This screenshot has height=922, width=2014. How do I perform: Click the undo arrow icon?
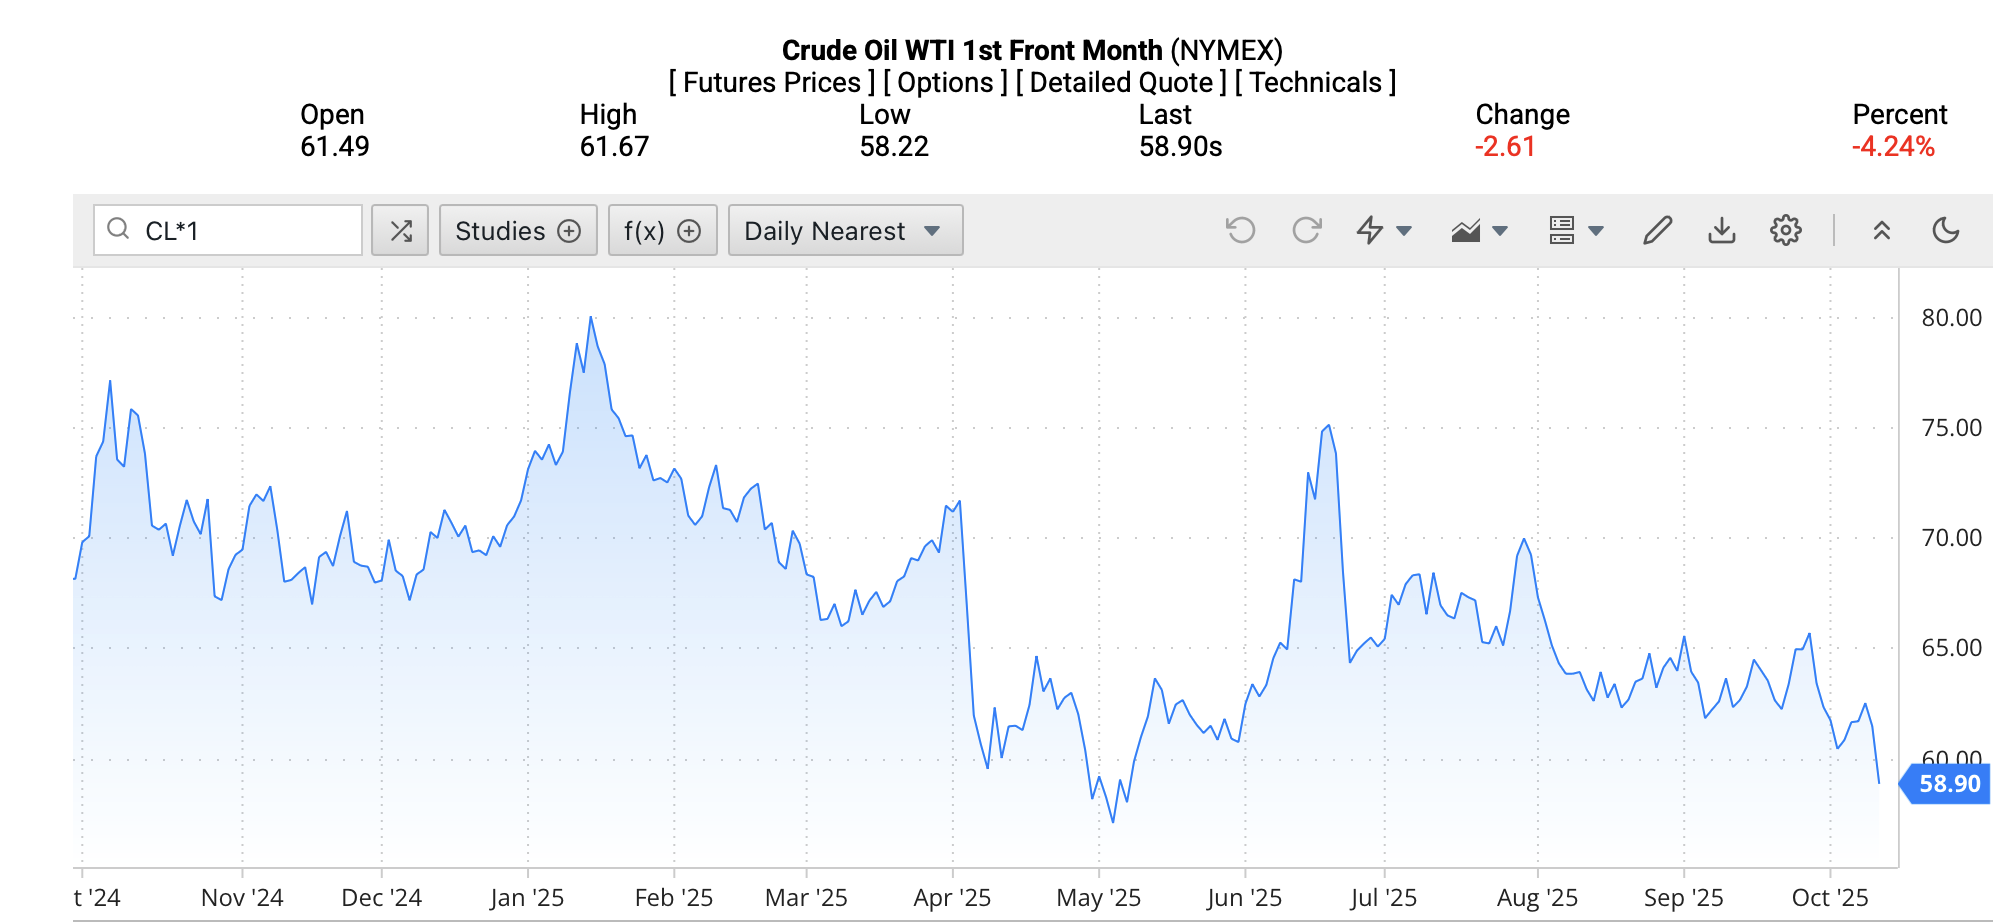pos(1240,231)
